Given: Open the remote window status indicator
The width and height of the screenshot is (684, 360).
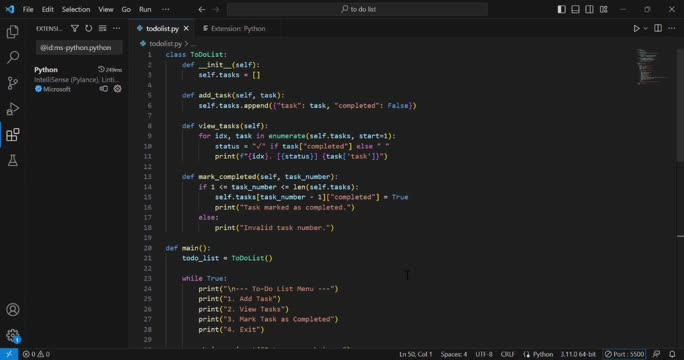Looking at the screenshot, I should click(9, 354).
